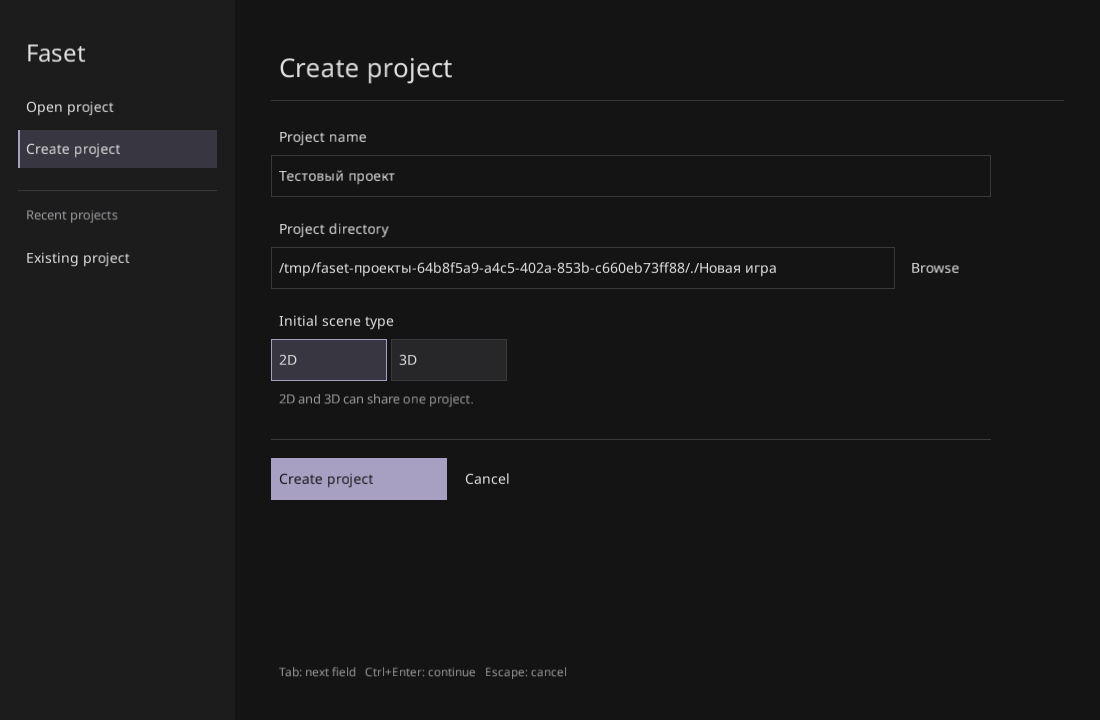Screen dimensions: 1100x720
Task: Click the Project name input field
Action: [x=631, y=176]
